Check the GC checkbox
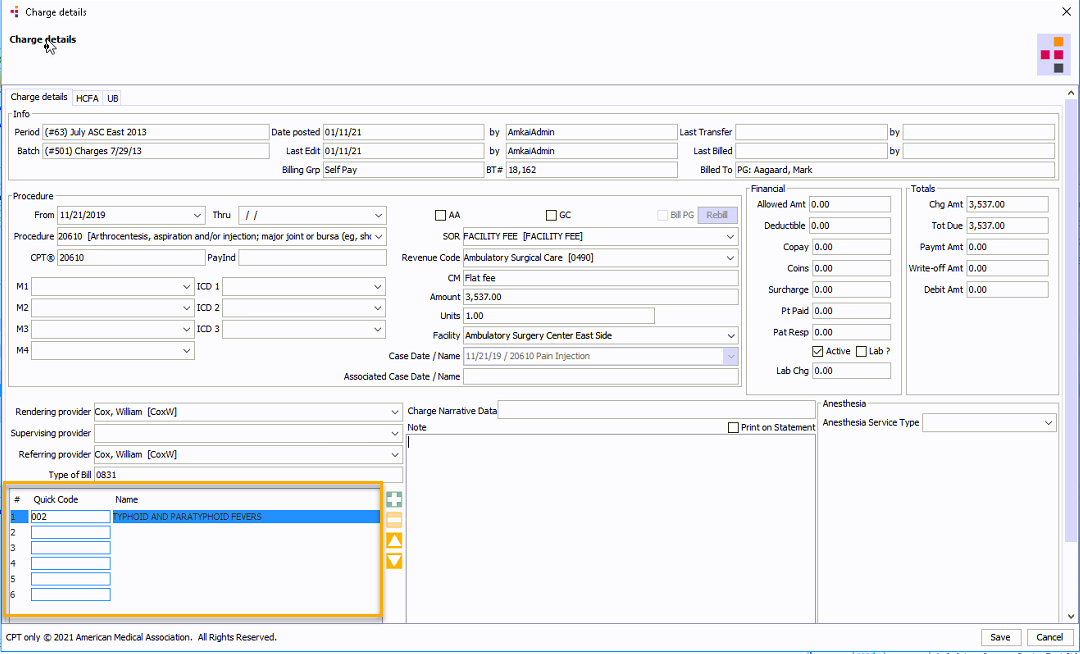The height and width of the screenshot is (654, 1080). coord(551,215)
